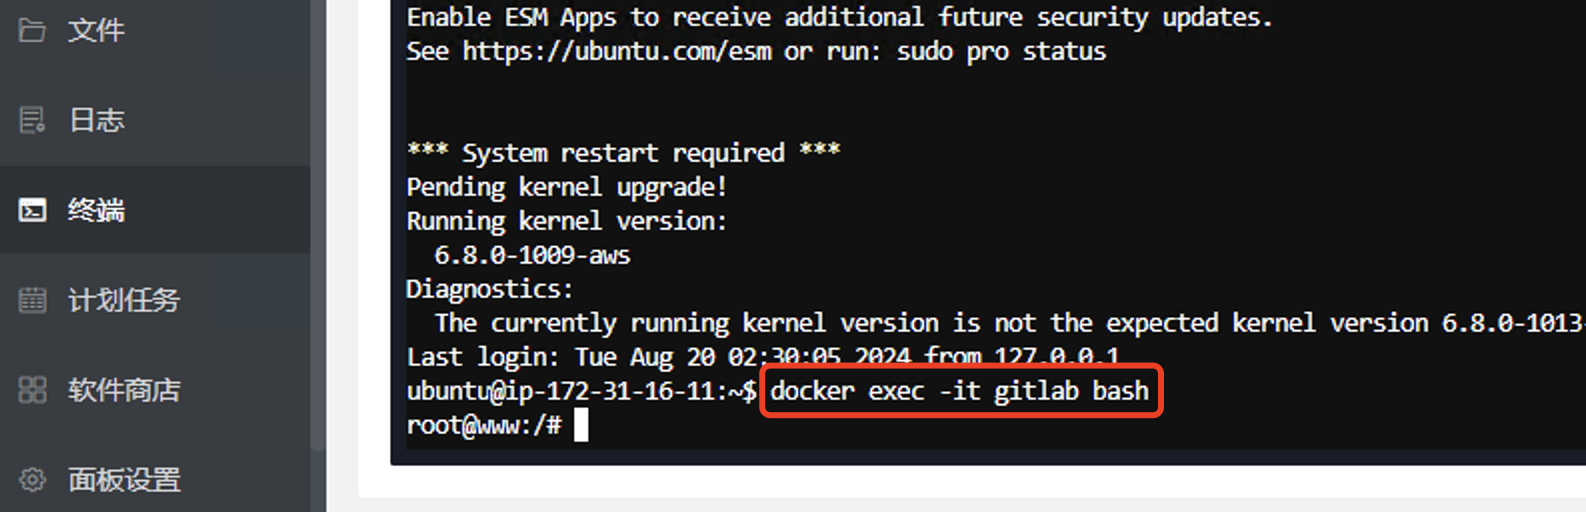This screenshot has height=512, width=1586.
Task: Click the sudo pro status text
Action: [1001, 52]
